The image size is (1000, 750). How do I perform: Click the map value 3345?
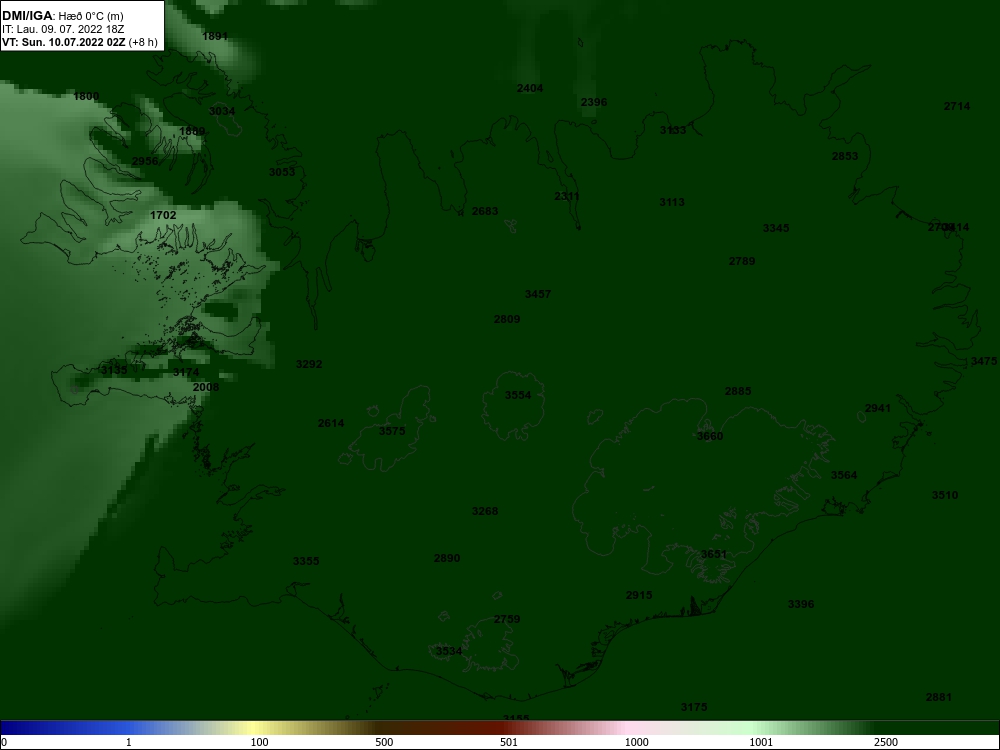776,228
